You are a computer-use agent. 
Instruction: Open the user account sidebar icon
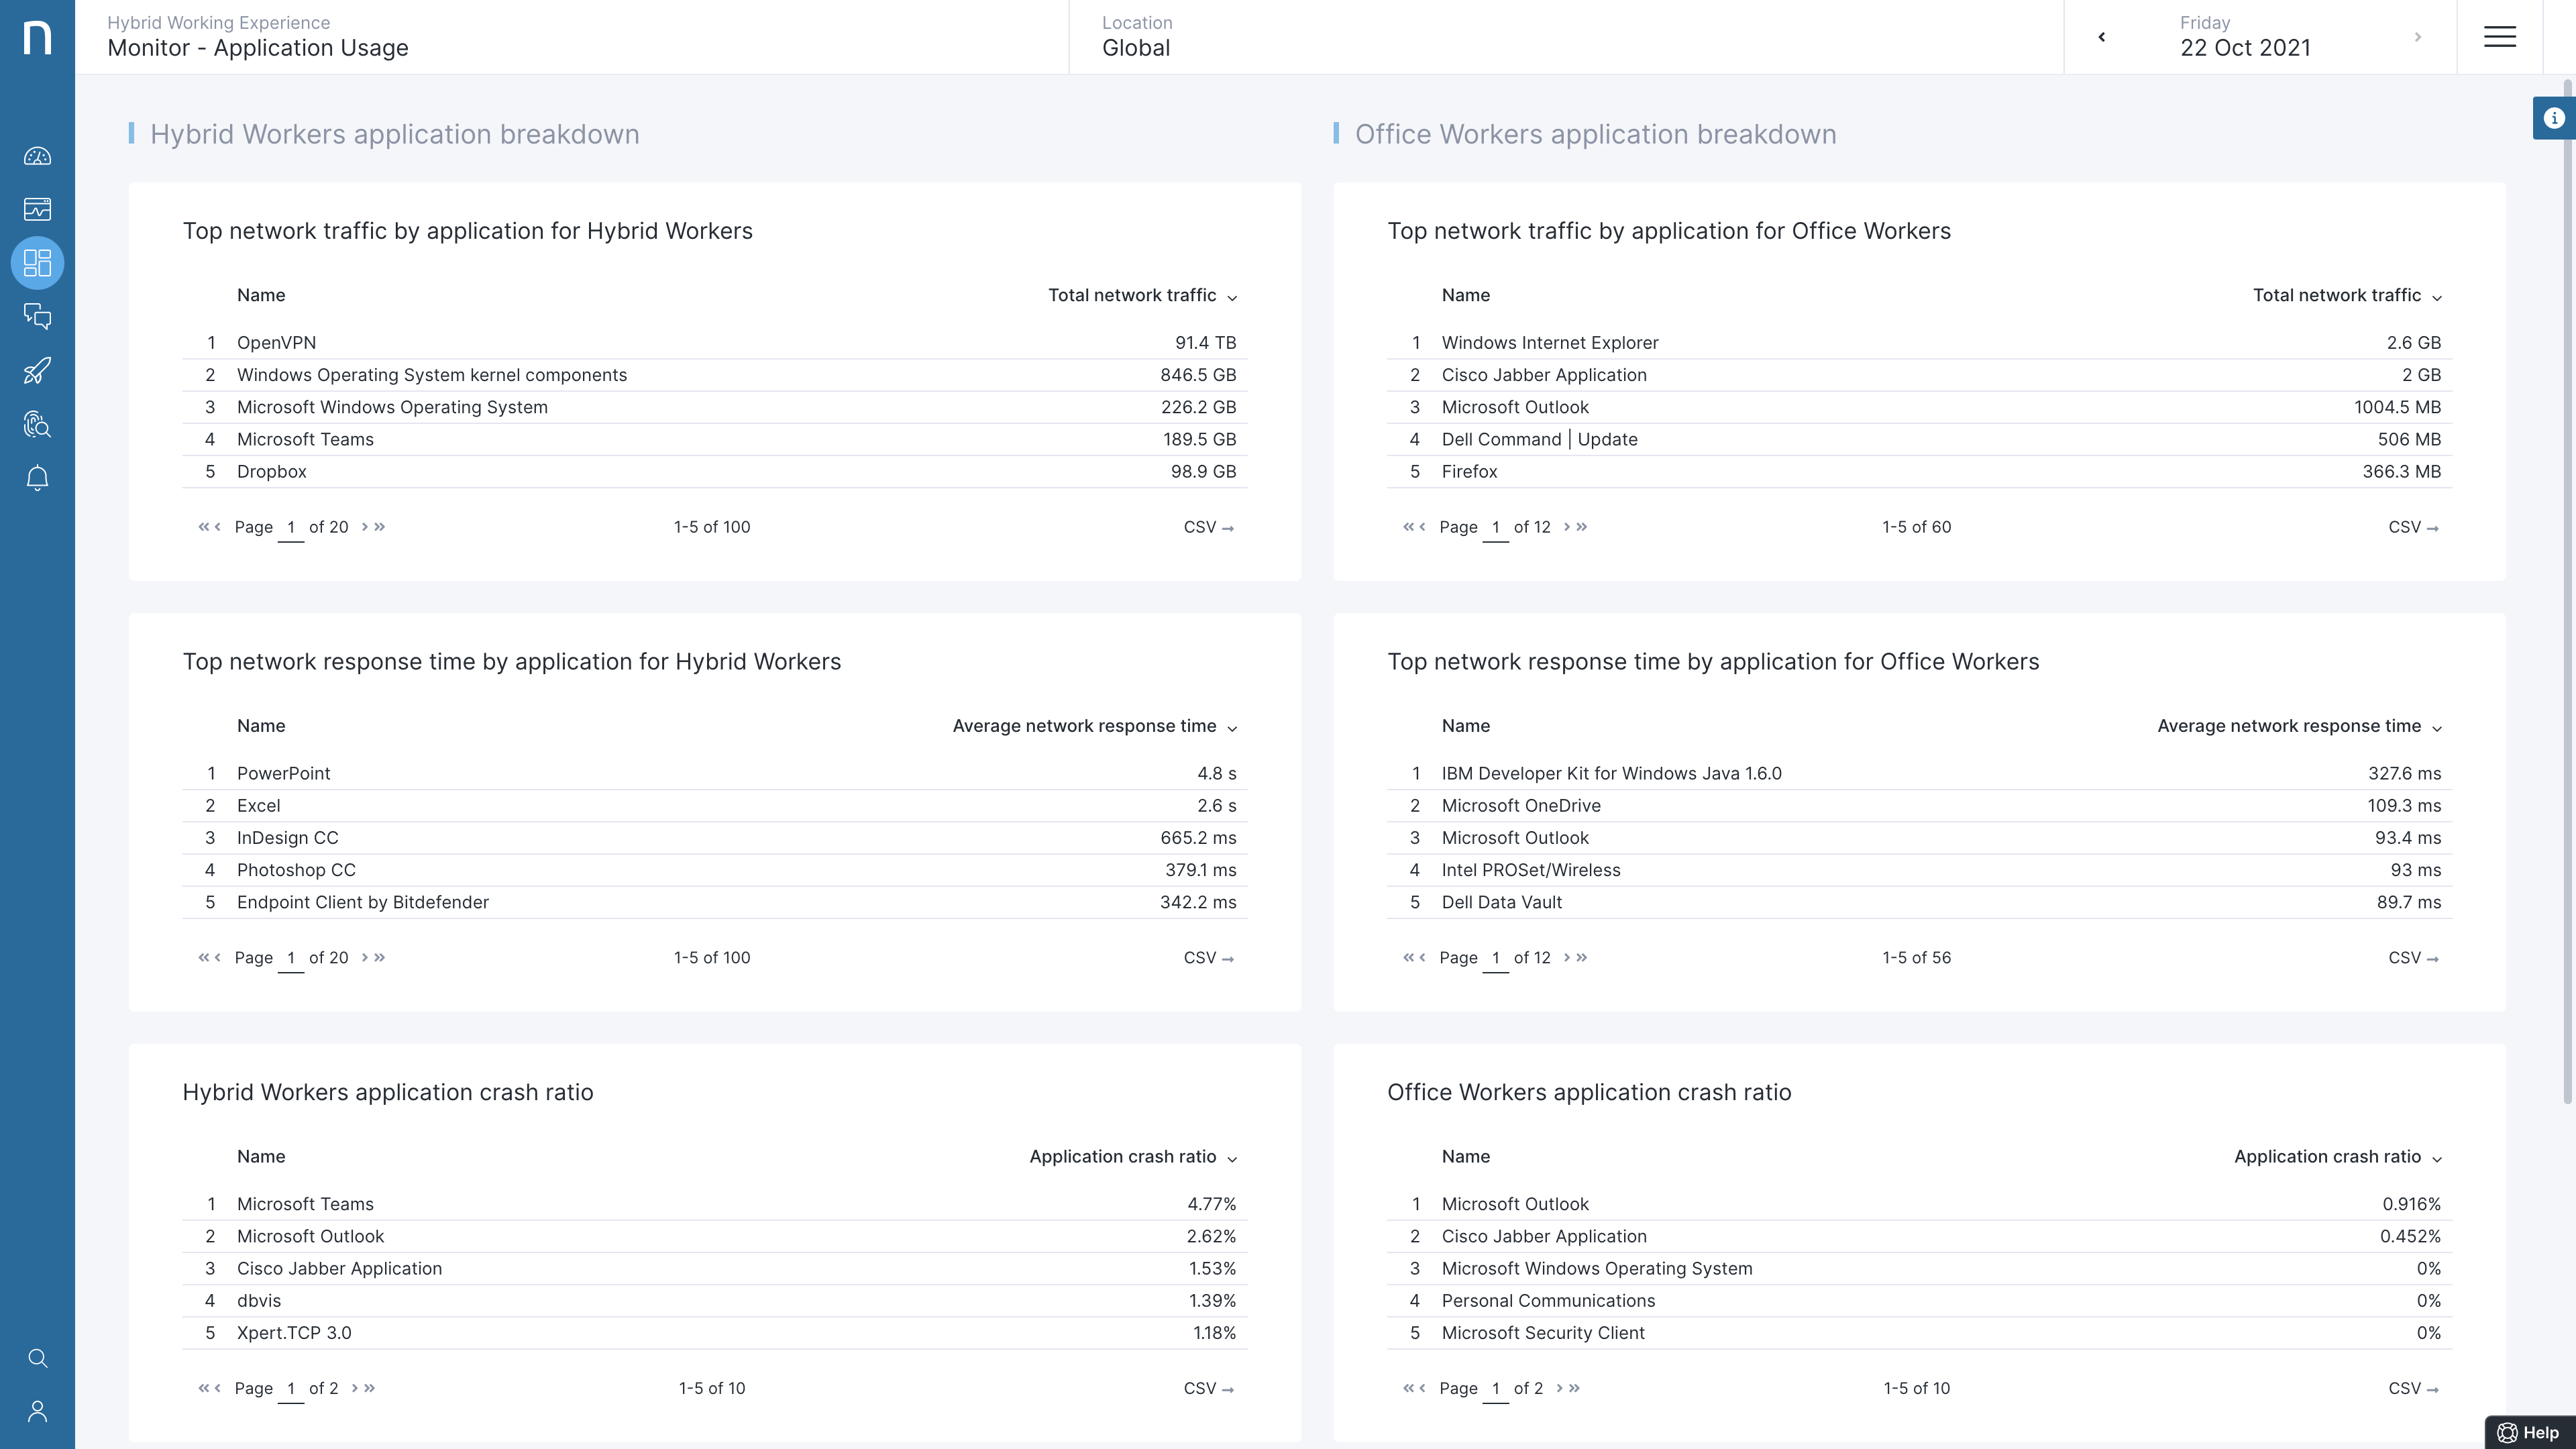click(37, 1411)
